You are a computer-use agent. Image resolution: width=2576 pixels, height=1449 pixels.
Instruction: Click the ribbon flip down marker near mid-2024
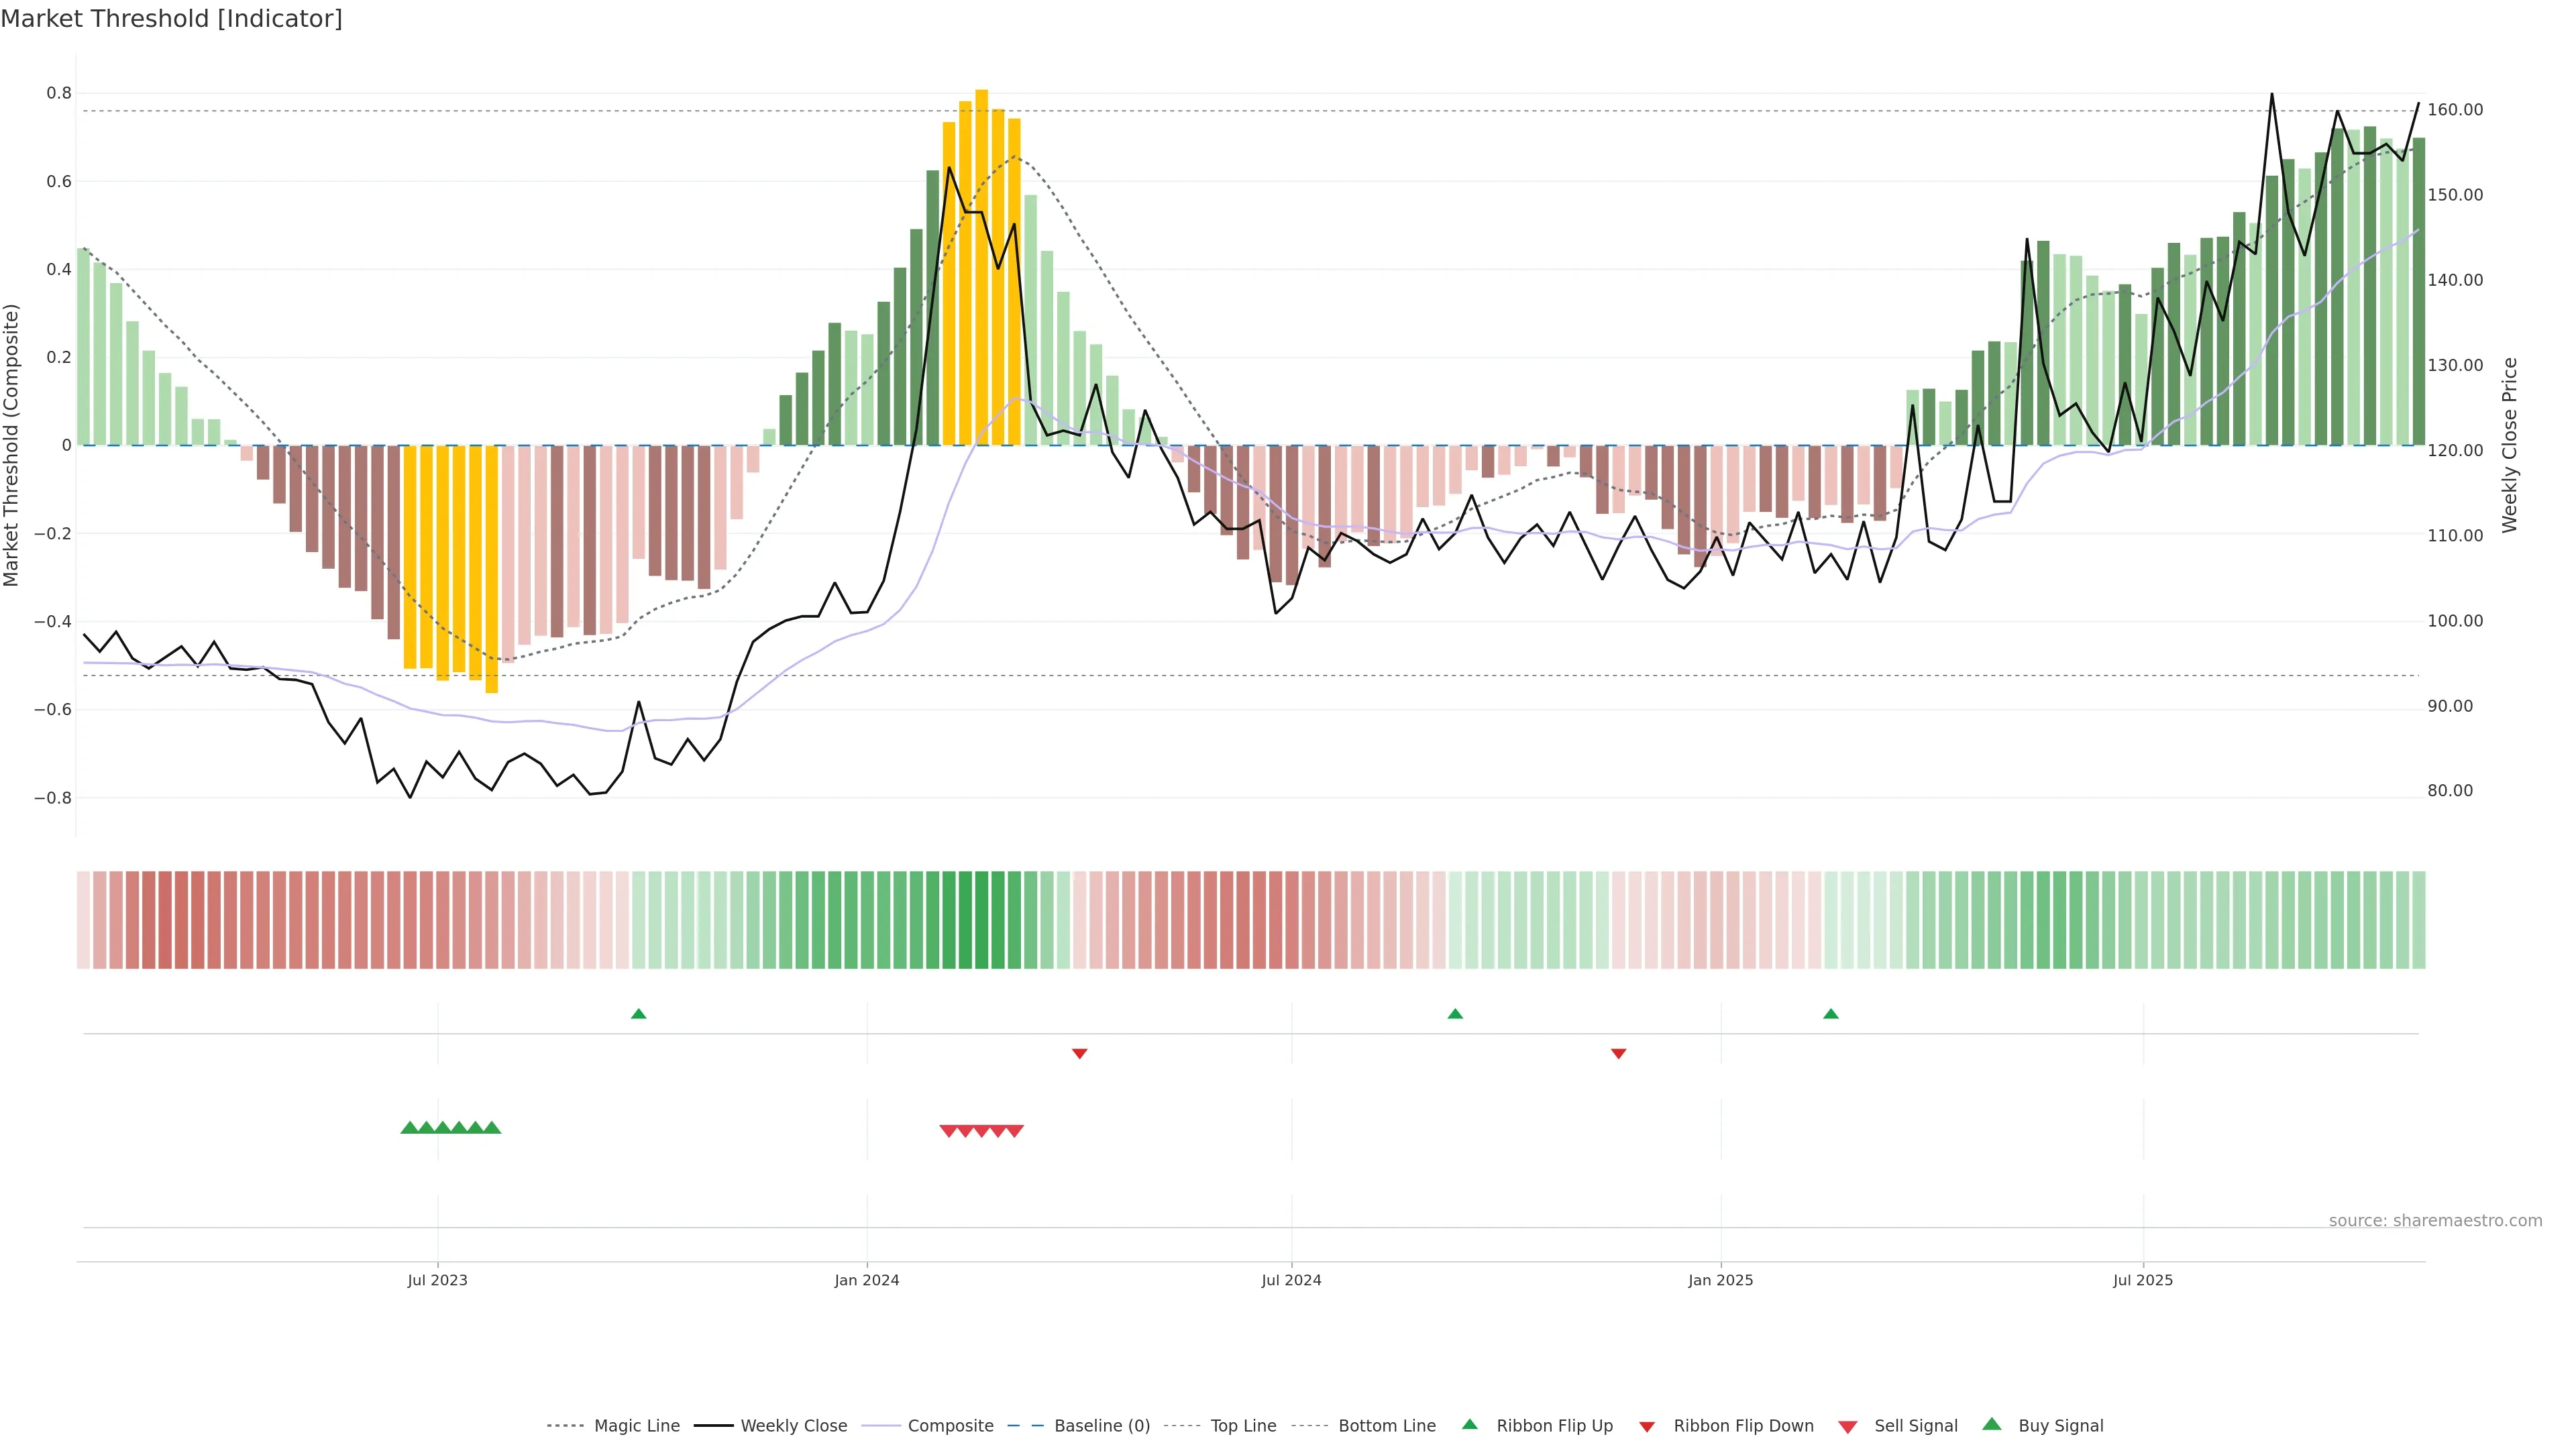click(1079, 1054)
